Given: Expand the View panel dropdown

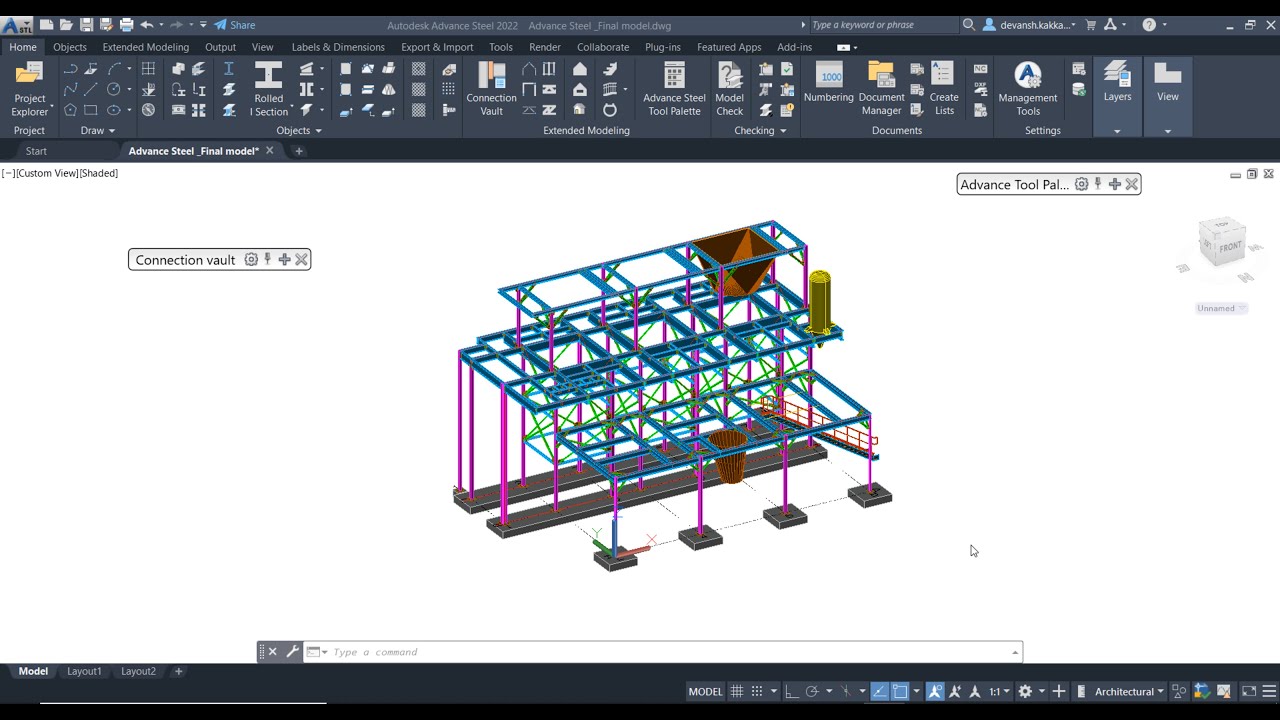Looking at the screenshot, I should point(1167,131).
